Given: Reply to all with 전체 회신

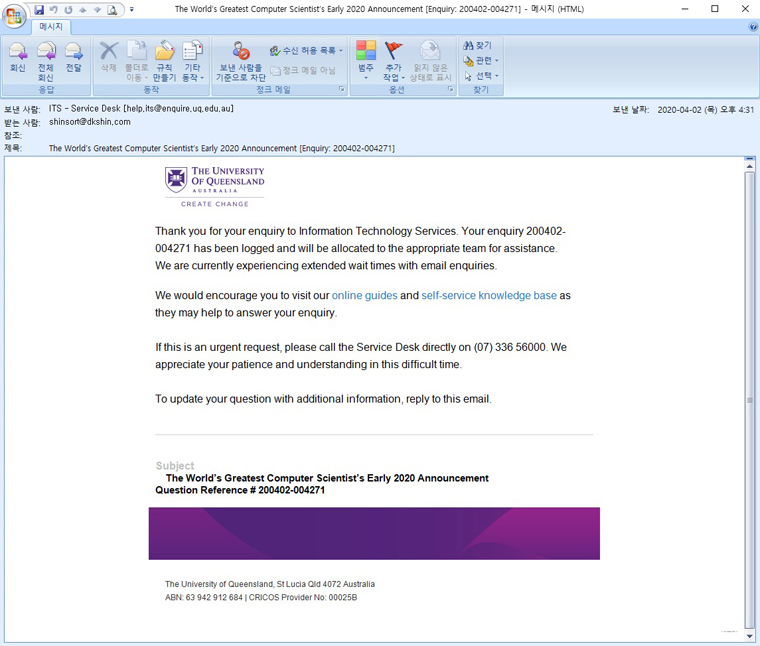Looking at the screenshot, I should point(46,61).
